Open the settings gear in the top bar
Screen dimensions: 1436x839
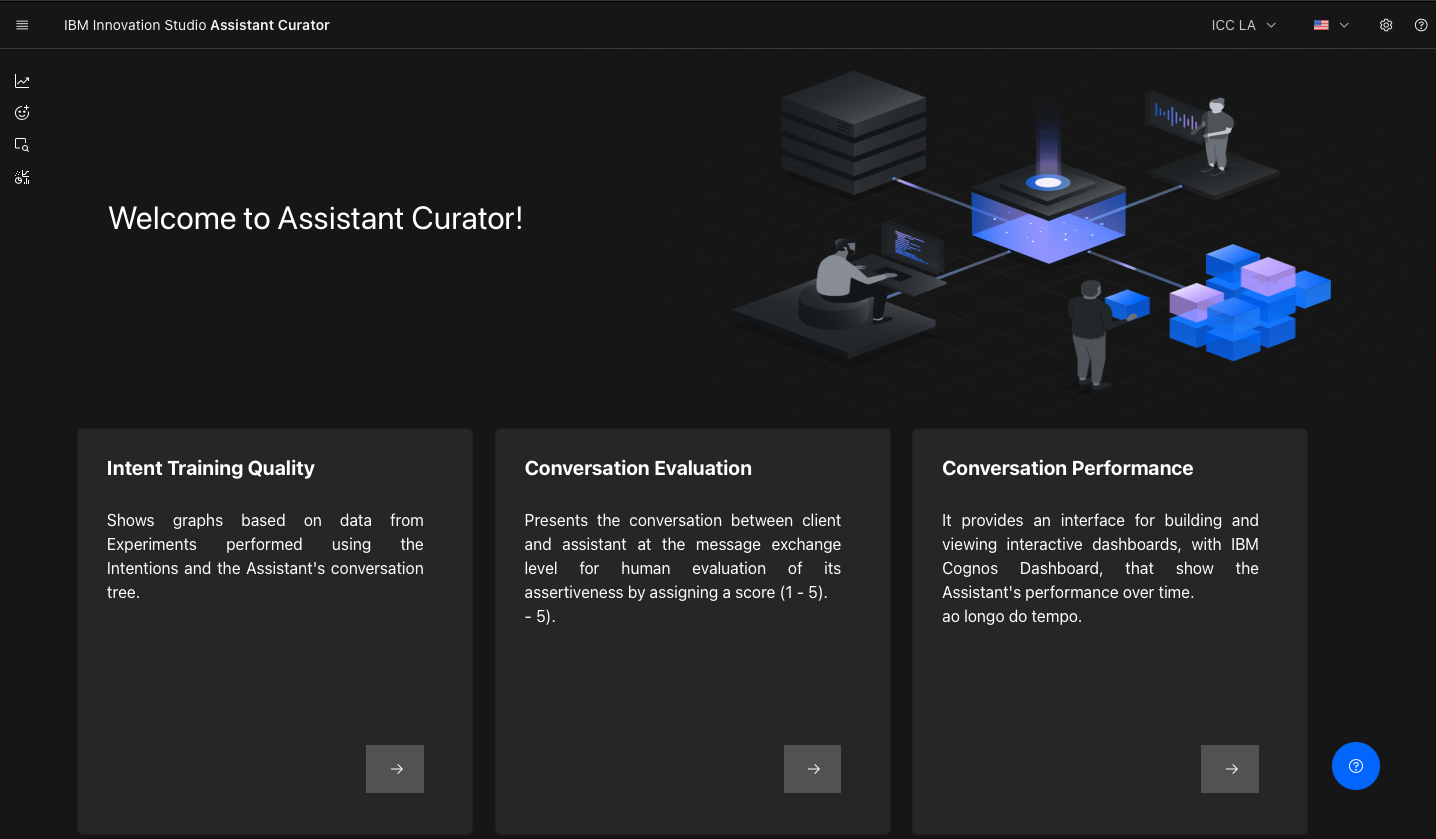point(1386,25)
